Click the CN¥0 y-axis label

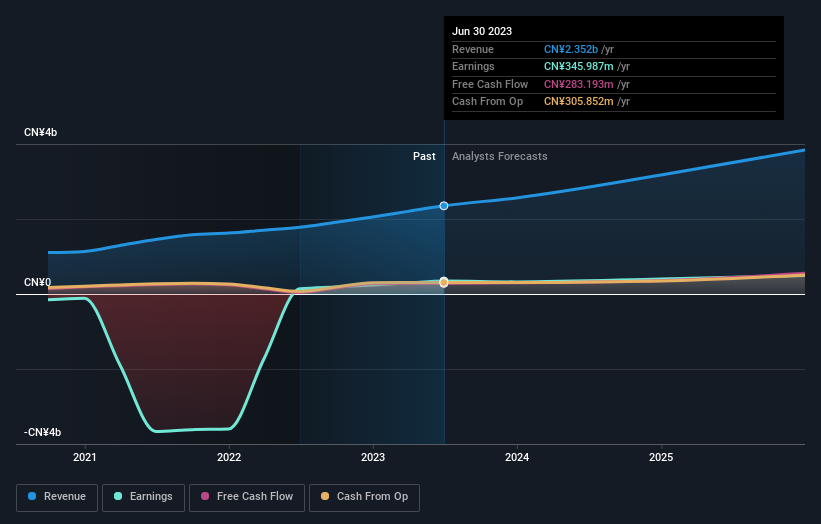[x=38, y=282]
